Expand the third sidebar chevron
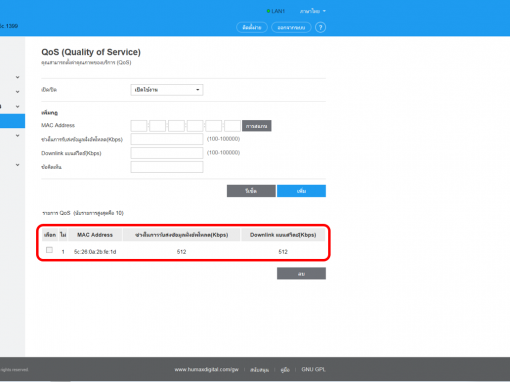 coord(18,107)
